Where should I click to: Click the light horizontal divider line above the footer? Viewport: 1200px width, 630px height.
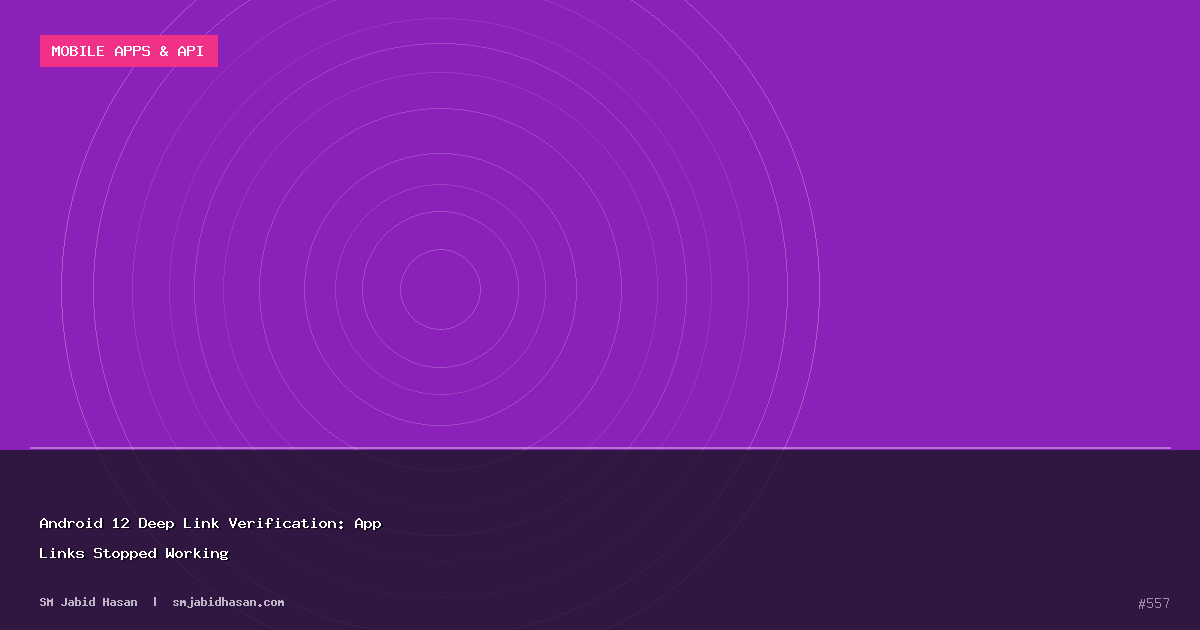coord(600,448)
